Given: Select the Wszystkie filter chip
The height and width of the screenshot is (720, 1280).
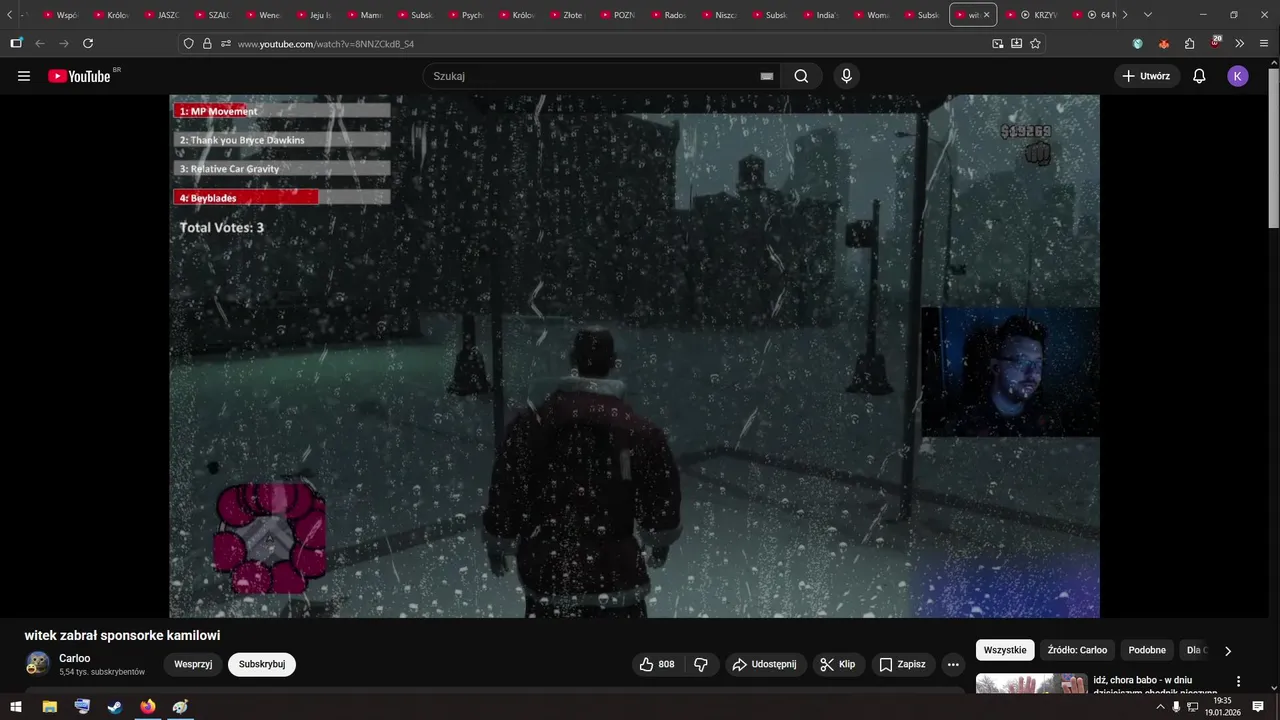Looking at the screenshot, I should [1005, 650].
